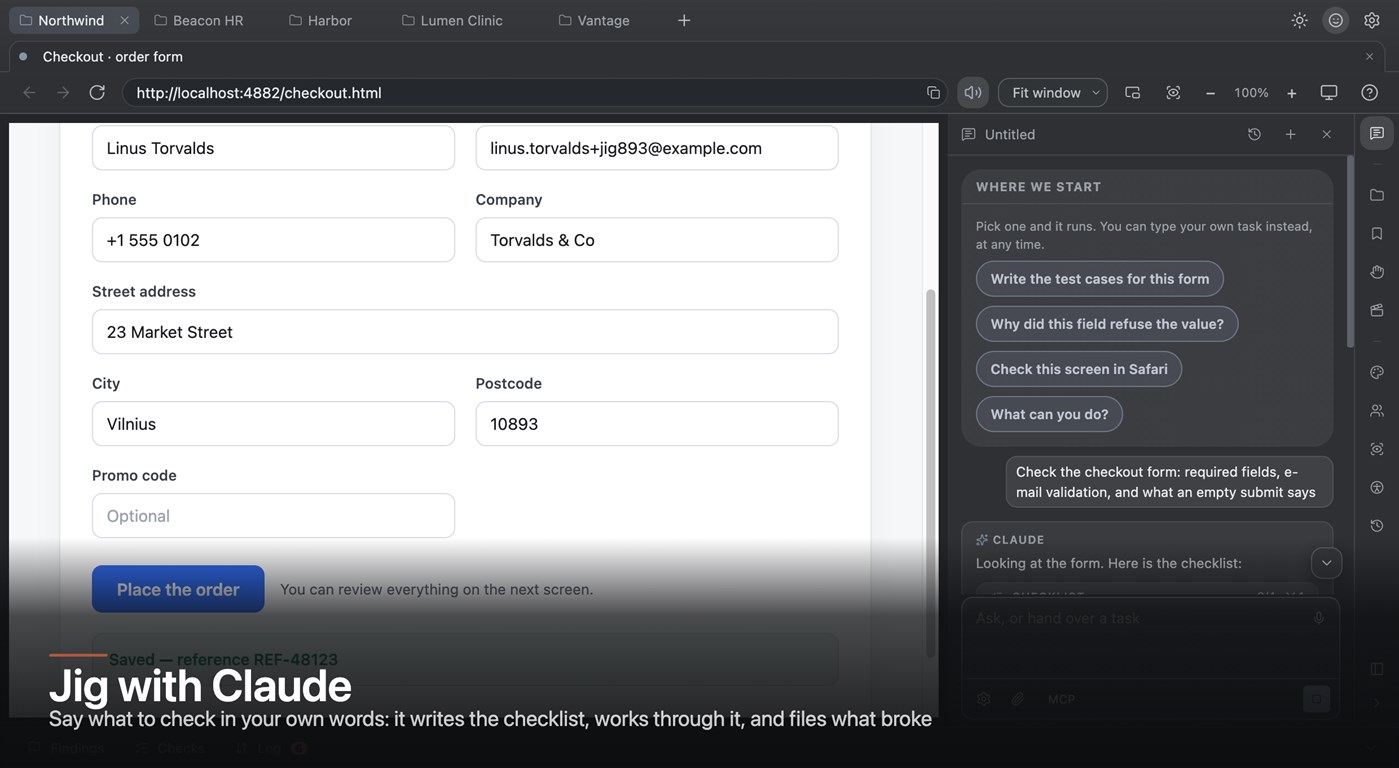The image size is (1399, 768).
Task: Click the Promo code field
Action: click(273, 516)
